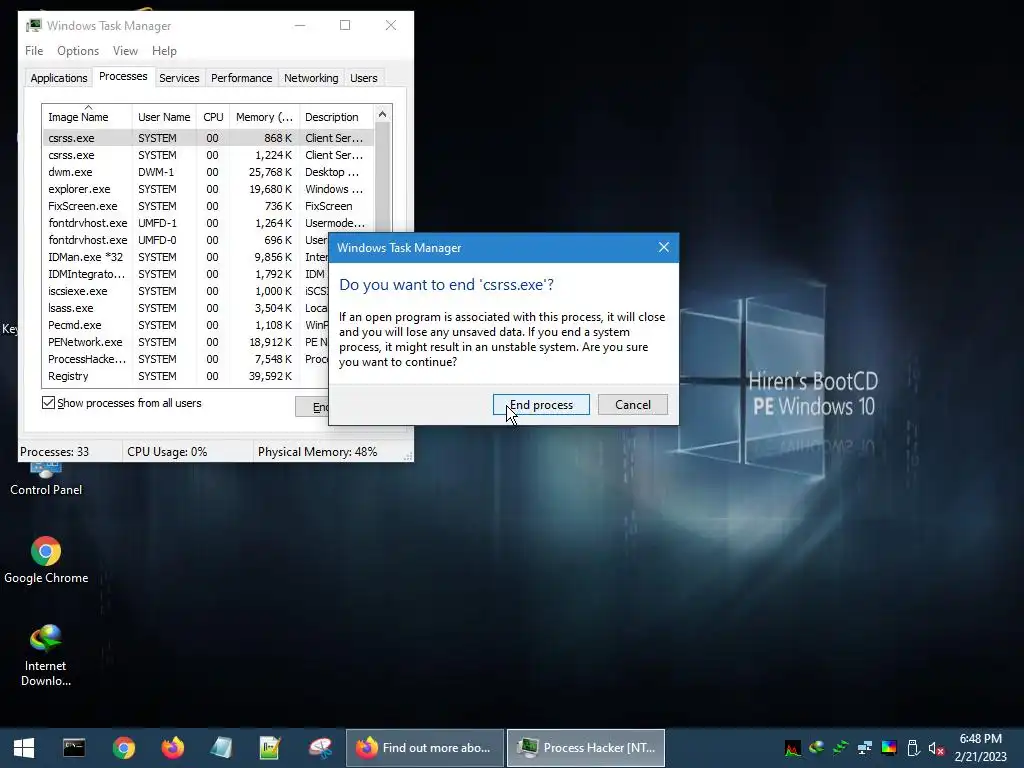
Task: Open the View menu in Task Manager
Action: 125,51
